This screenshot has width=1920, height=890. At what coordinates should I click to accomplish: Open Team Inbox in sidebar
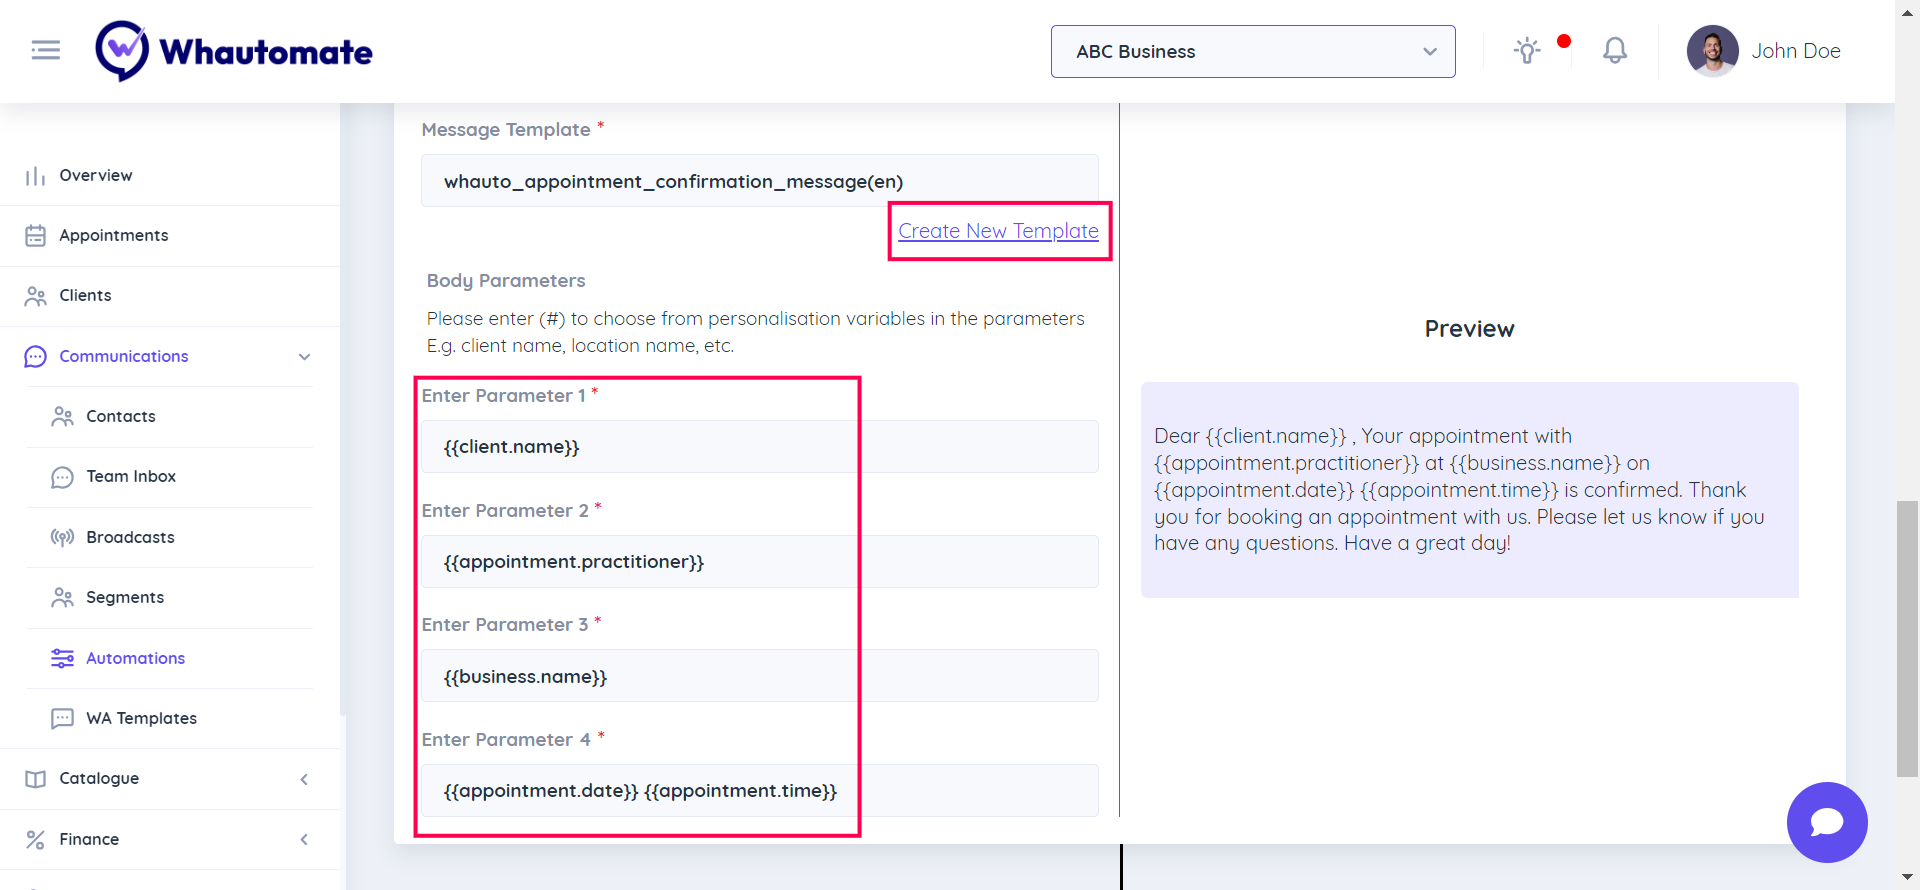[131, 477]
